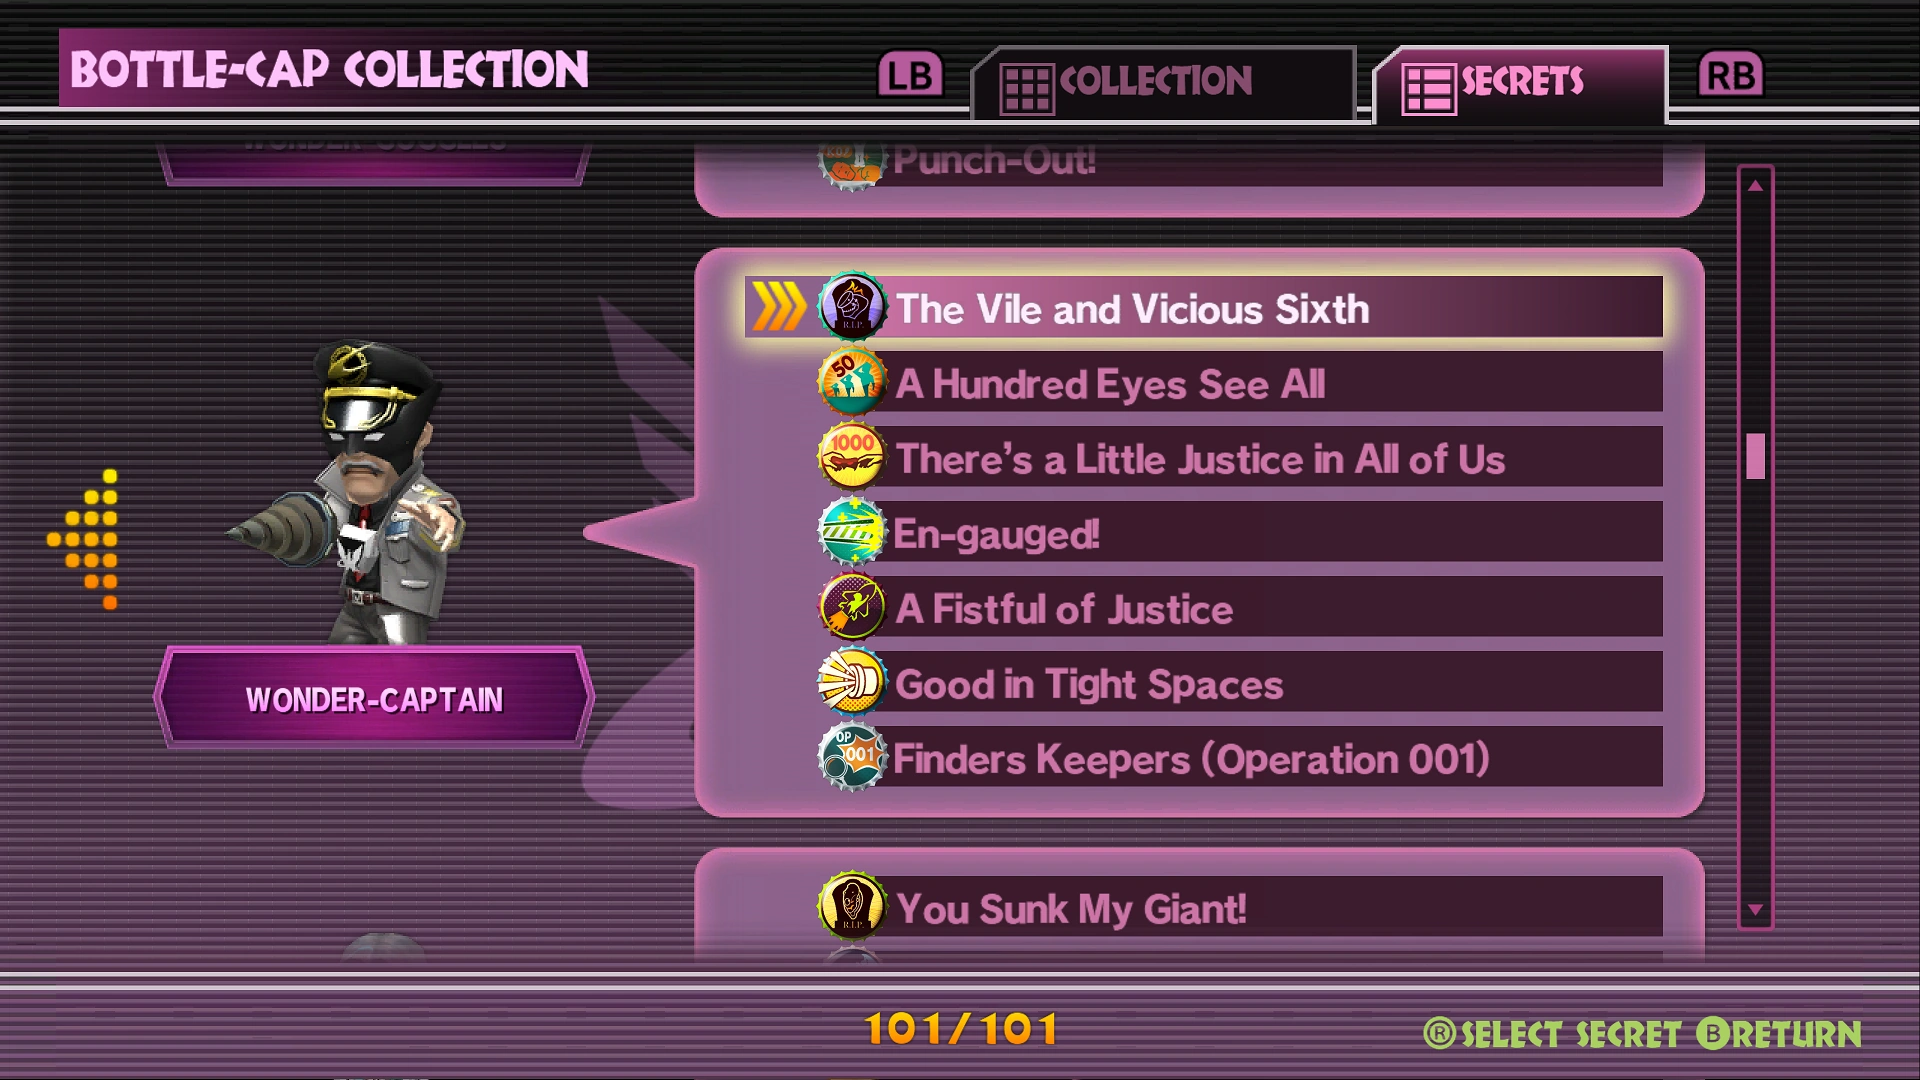Click the You Sunk My Giant! cap icon
Screen dimensions: 1920x1080
pyautogui.click(x=852, y=907)
